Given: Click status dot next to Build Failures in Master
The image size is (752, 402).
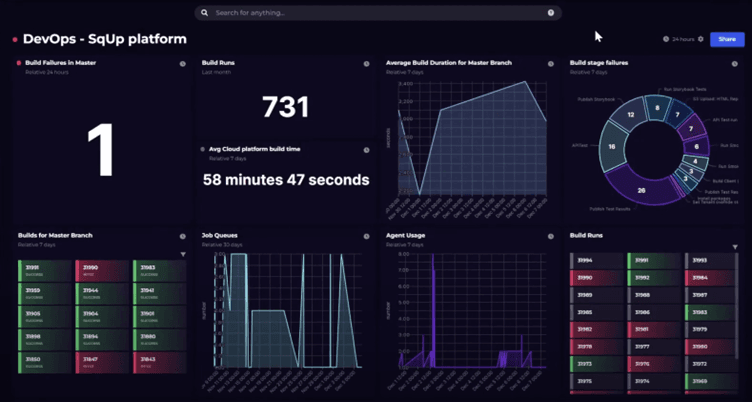Looking at the screenshot, I should pos(19,63).
